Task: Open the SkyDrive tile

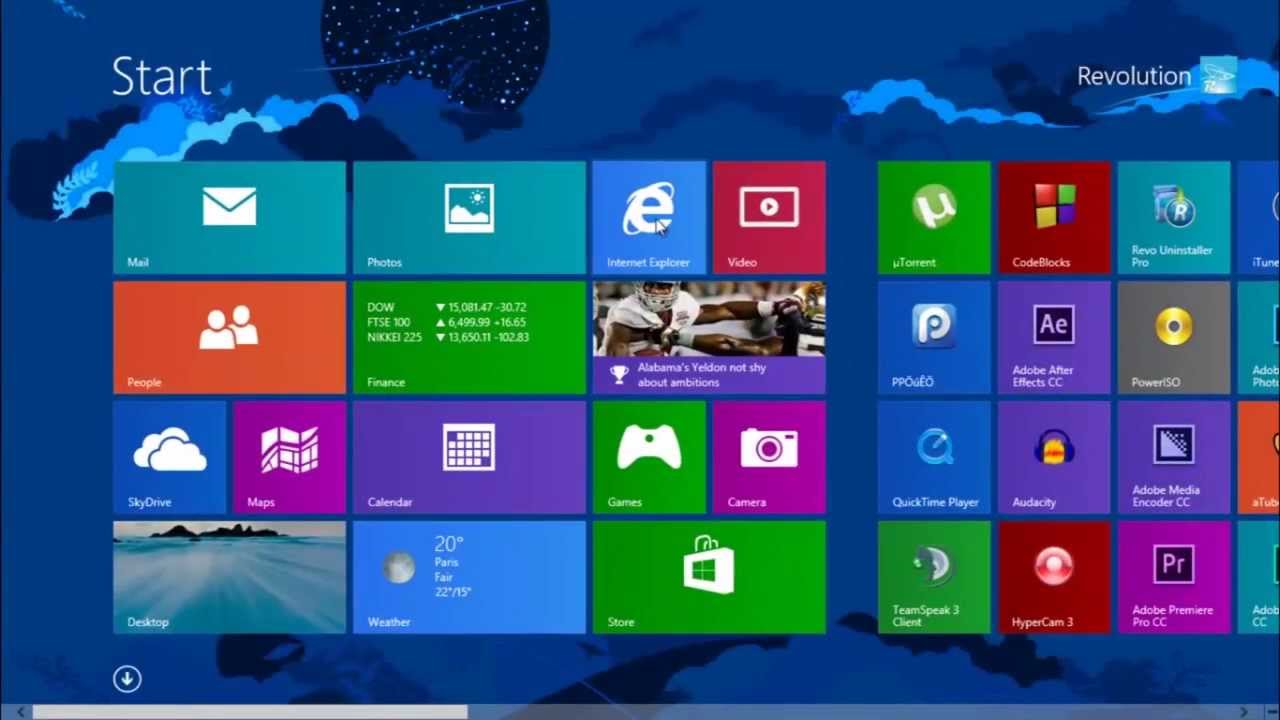Action: click(169, 457)
